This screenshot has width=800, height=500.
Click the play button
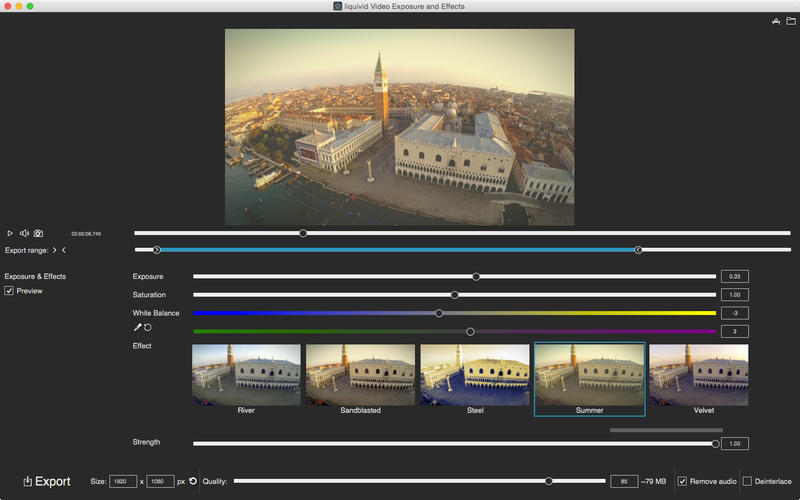(x=10, y=233)
